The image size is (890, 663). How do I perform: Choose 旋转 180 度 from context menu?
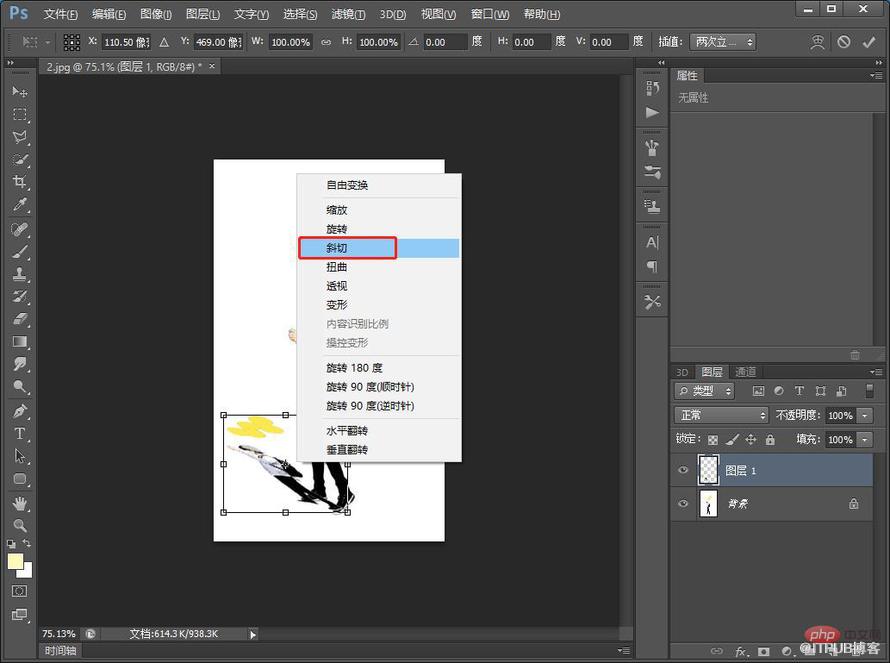(x=379, y=368)
